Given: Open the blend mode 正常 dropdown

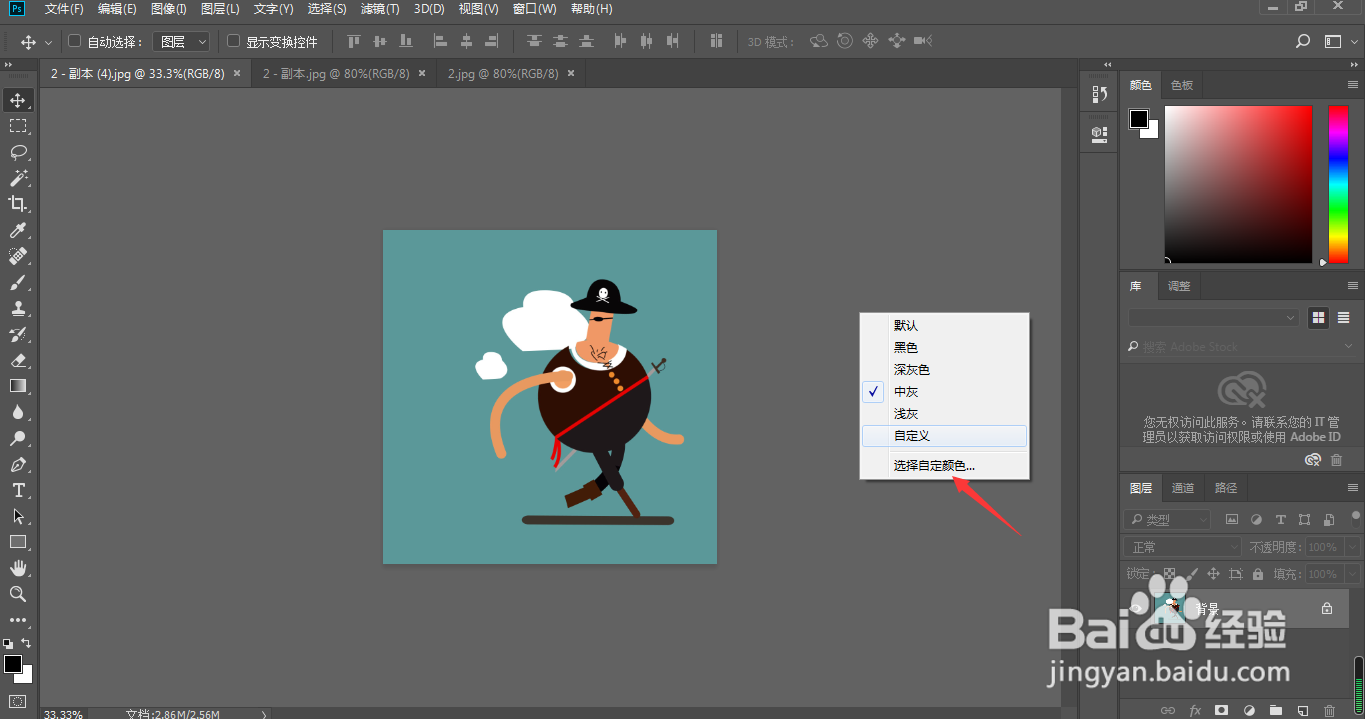Looking at the screenshot, I should pyautogui.click(x=1183, y=547).
